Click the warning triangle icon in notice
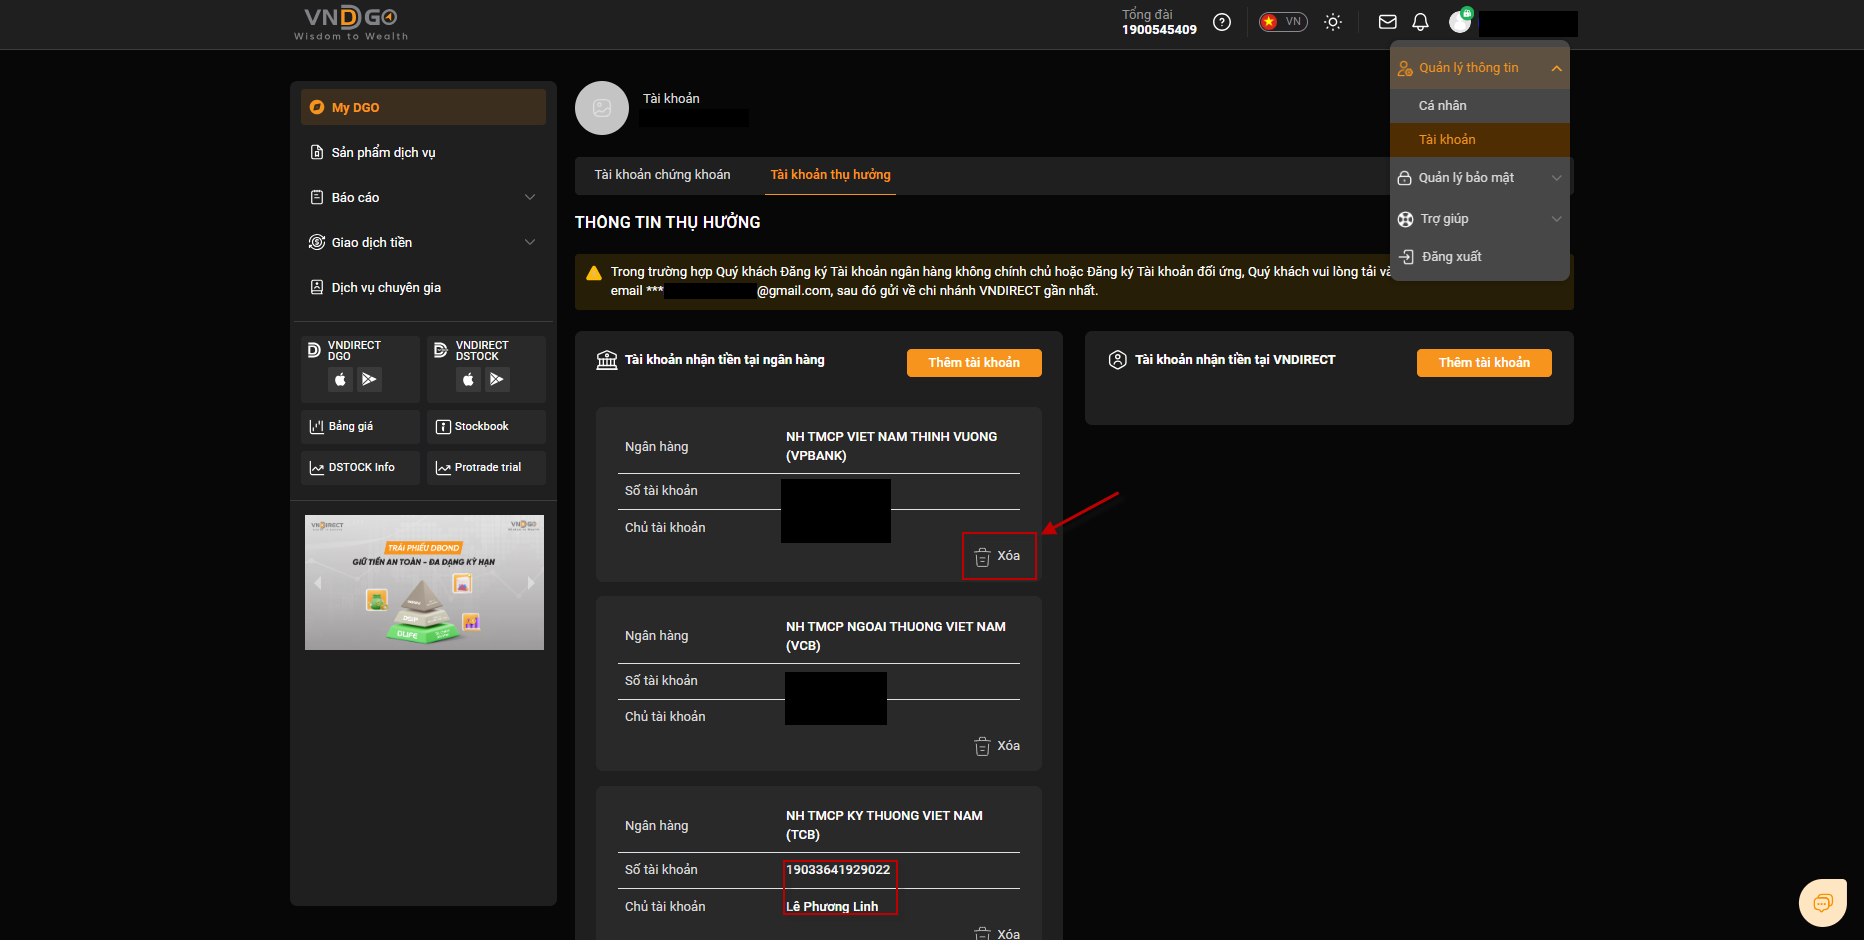The height and width of the screenshot is (940, 1864). (x=594, y=273)
